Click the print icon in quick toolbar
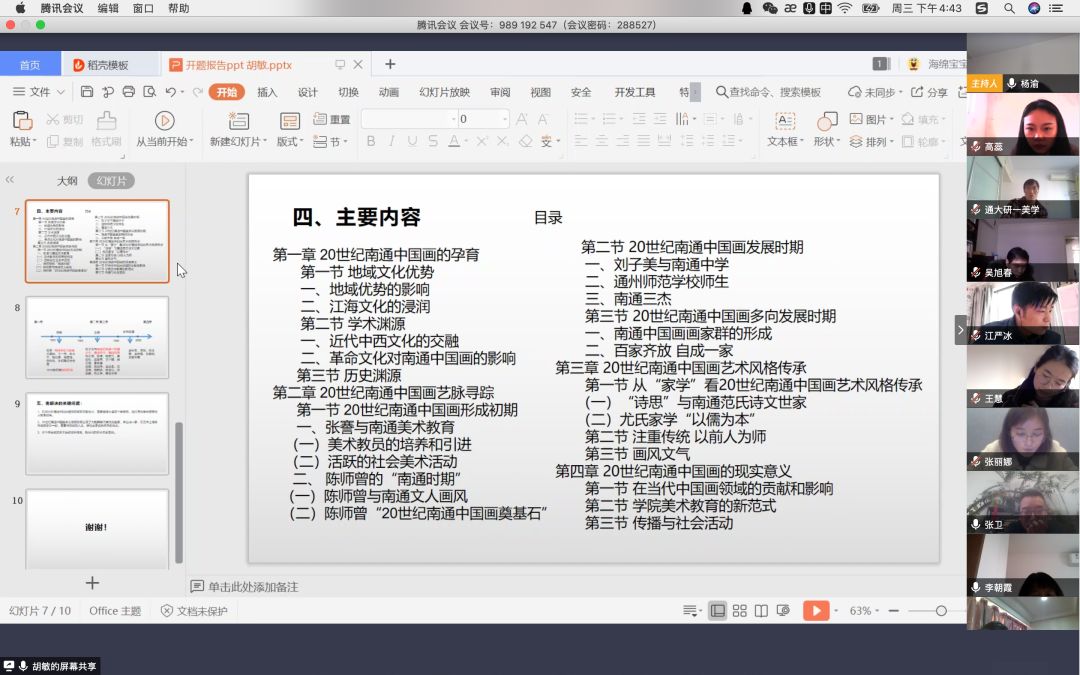The height and width of the screenshot is (675, 1080). click(128, 92)
